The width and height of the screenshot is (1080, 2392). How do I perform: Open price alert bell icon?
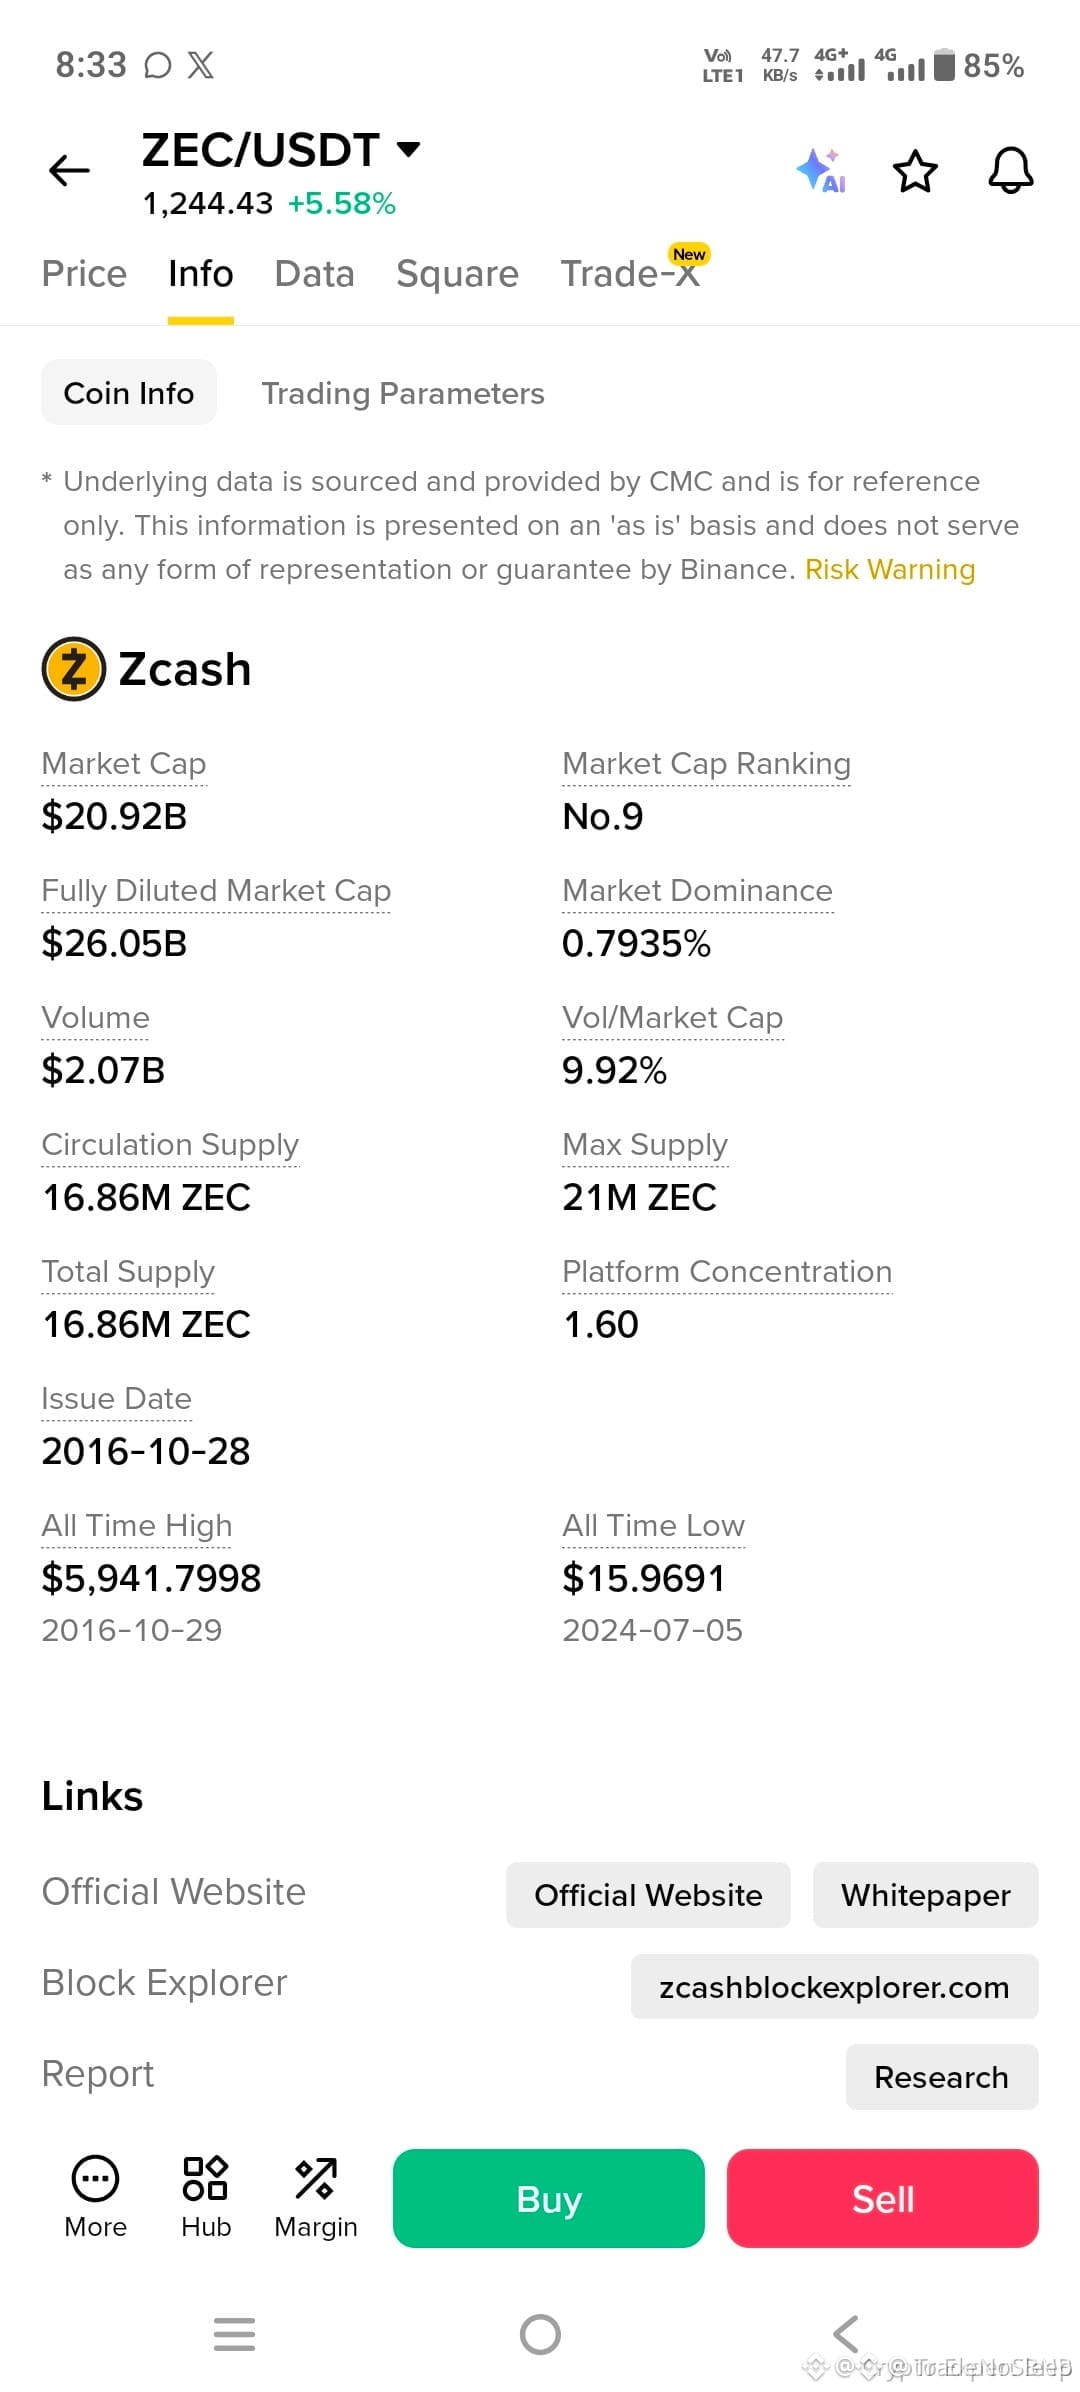(x=1011, y=171)
